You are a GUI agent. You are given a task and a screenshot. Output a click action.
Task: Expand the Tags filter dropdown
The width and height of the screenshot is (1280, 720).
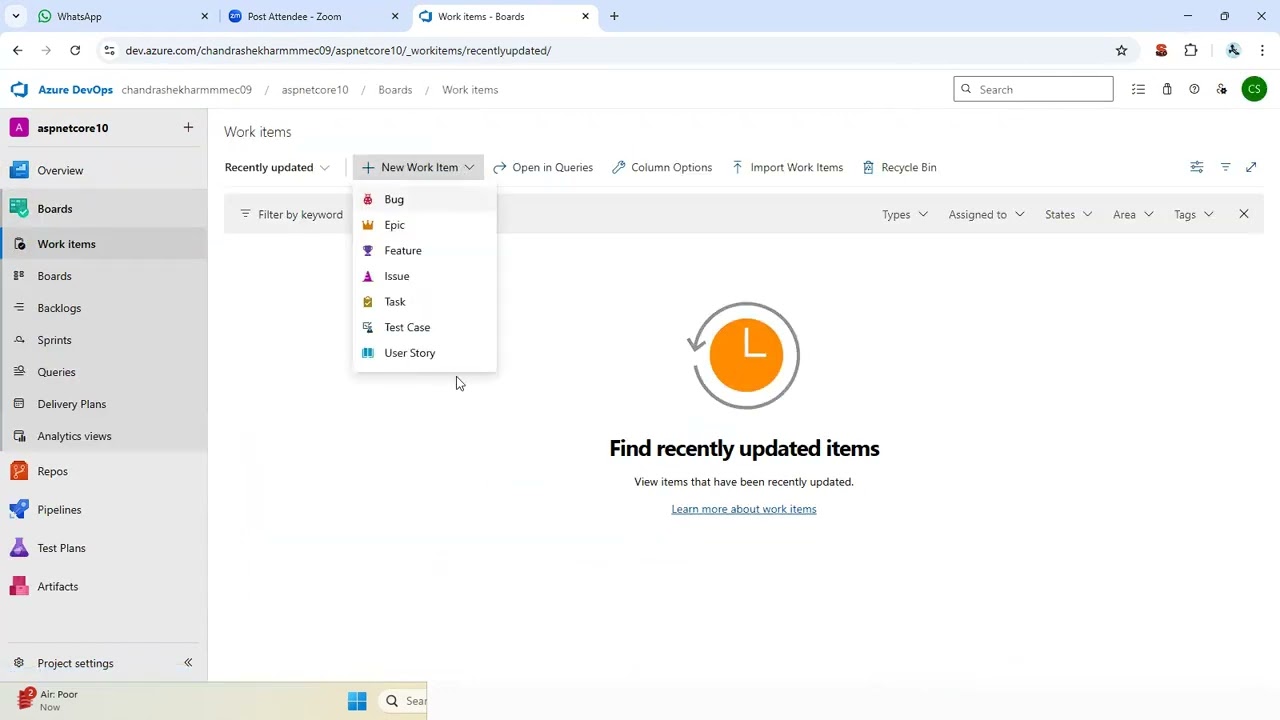click(x=1194, y=214)
